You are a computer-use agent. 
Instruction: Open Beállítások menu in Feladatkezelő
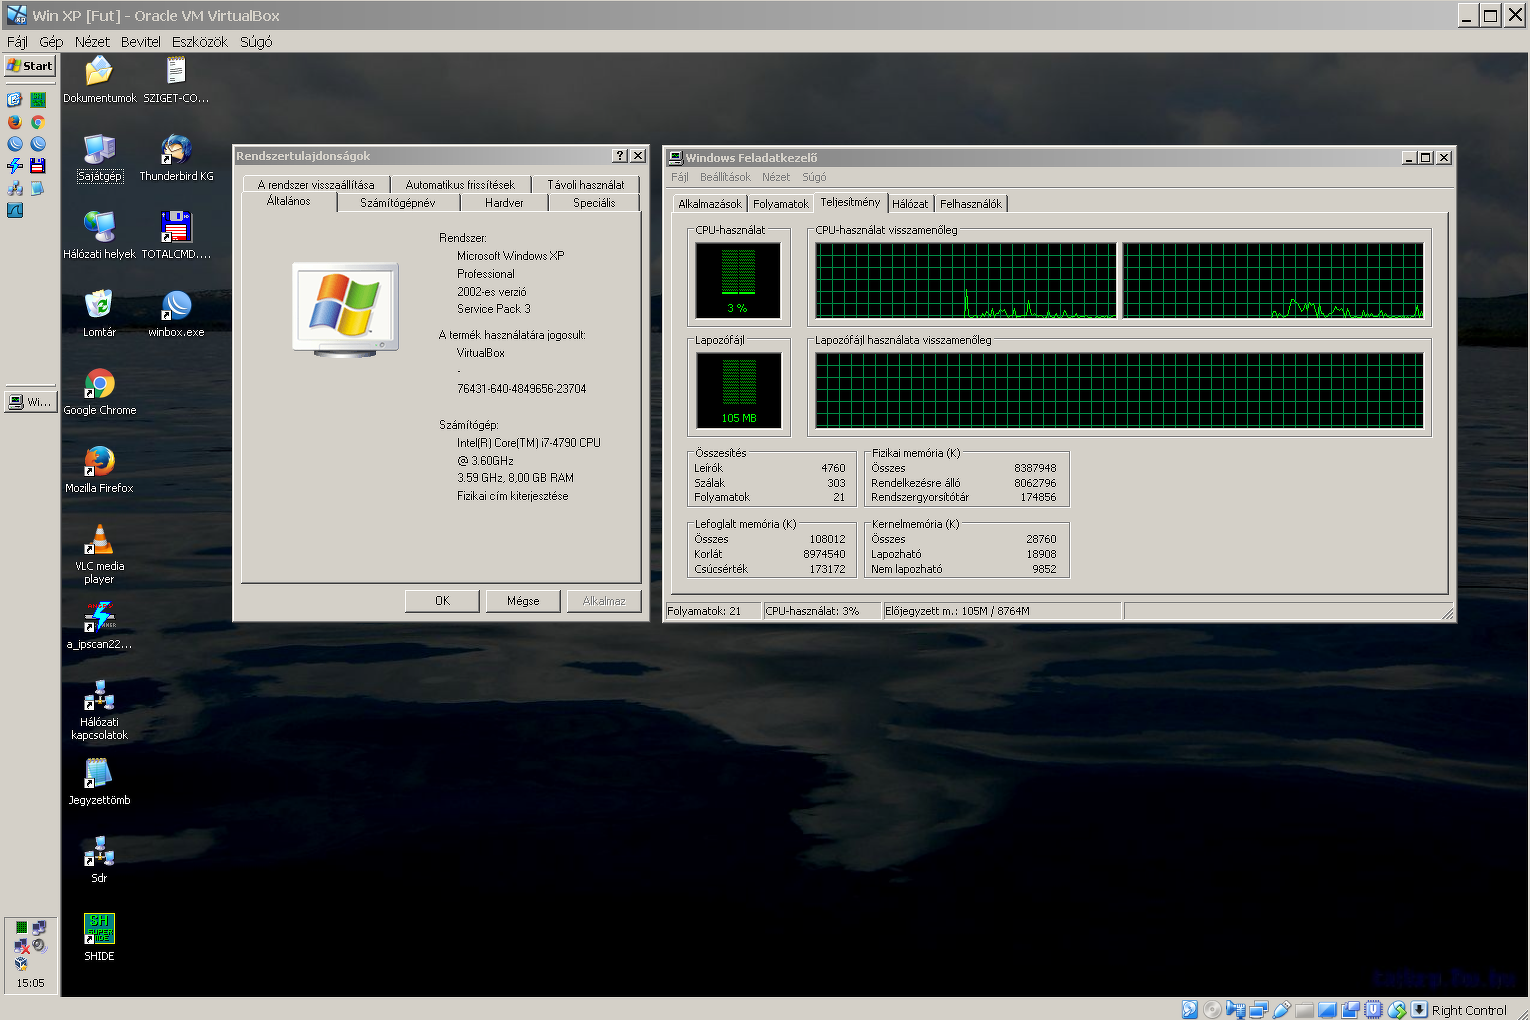pos(725,177)
